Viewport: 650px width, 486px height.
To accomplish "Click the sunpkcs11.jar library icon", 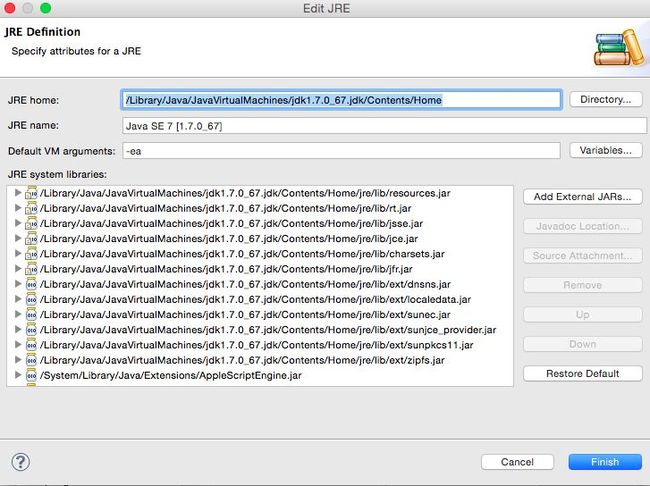I will click(31, 345).
